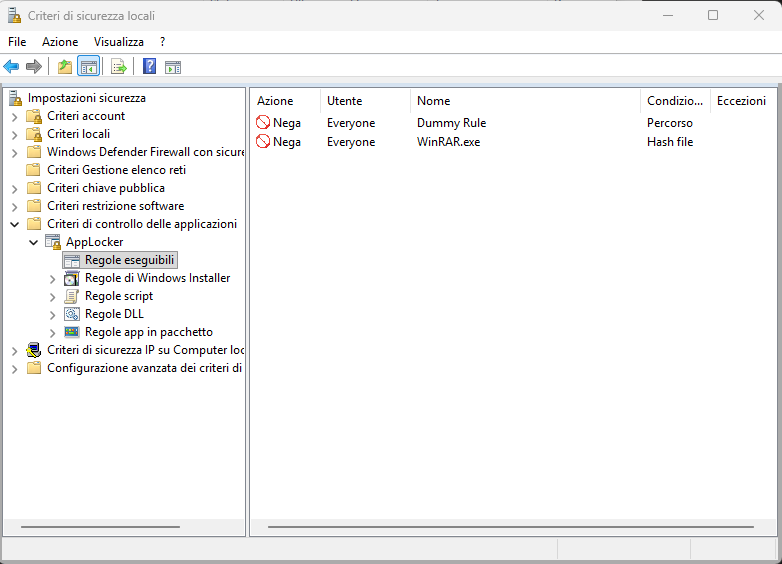This screenshot has height=564, width=782.
Task: Expand Configurazione avanzata dei criteri node
Action: 14,369
